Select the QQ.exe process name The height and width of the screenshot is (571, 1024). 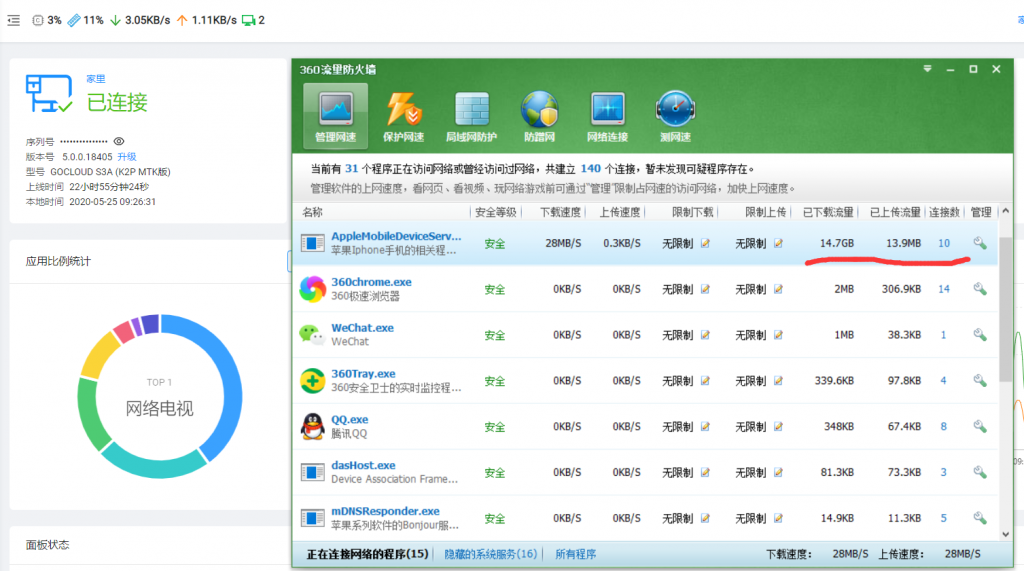point(349,419)
